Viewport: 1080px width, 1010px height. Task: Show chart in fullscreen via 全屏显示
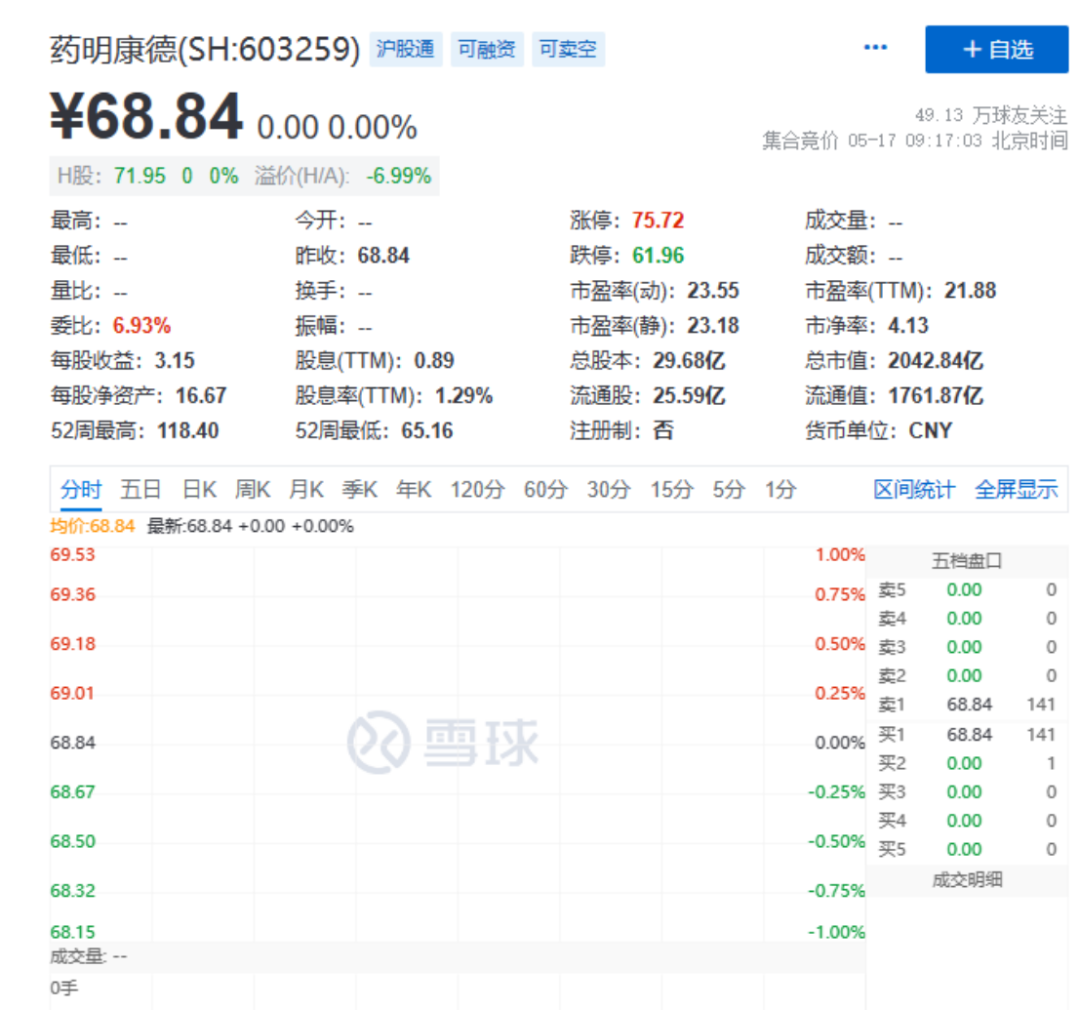1015,490
